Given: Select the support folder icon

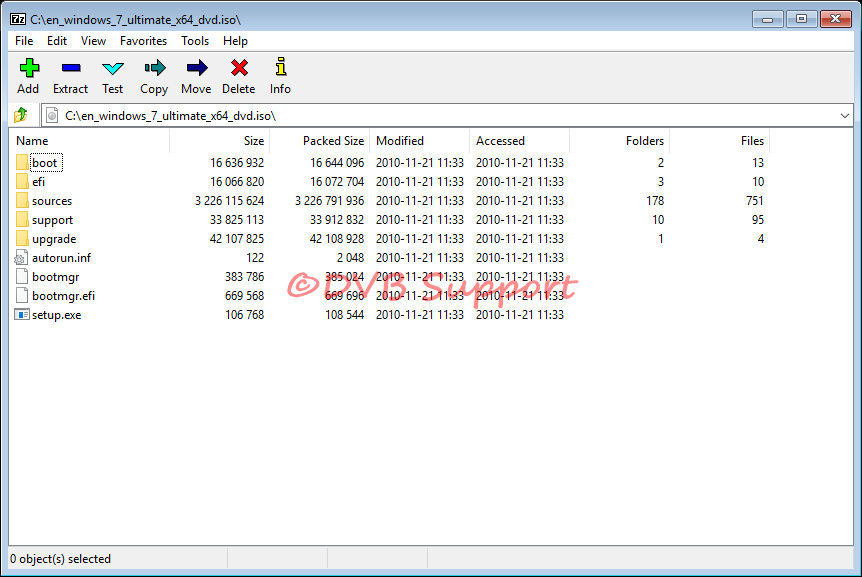Looking at the screenshot, I should click(x=22, y=219).
